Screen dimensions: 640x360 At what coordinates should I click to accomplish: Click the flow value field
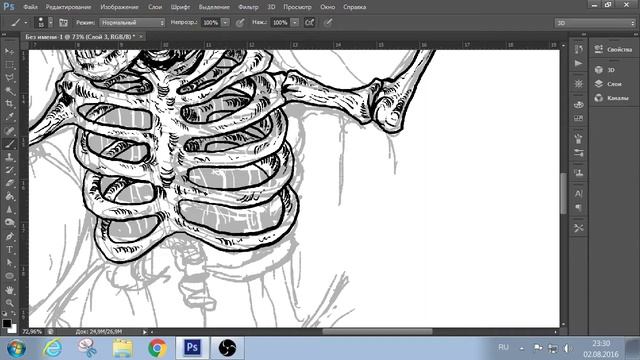[280, 23]
